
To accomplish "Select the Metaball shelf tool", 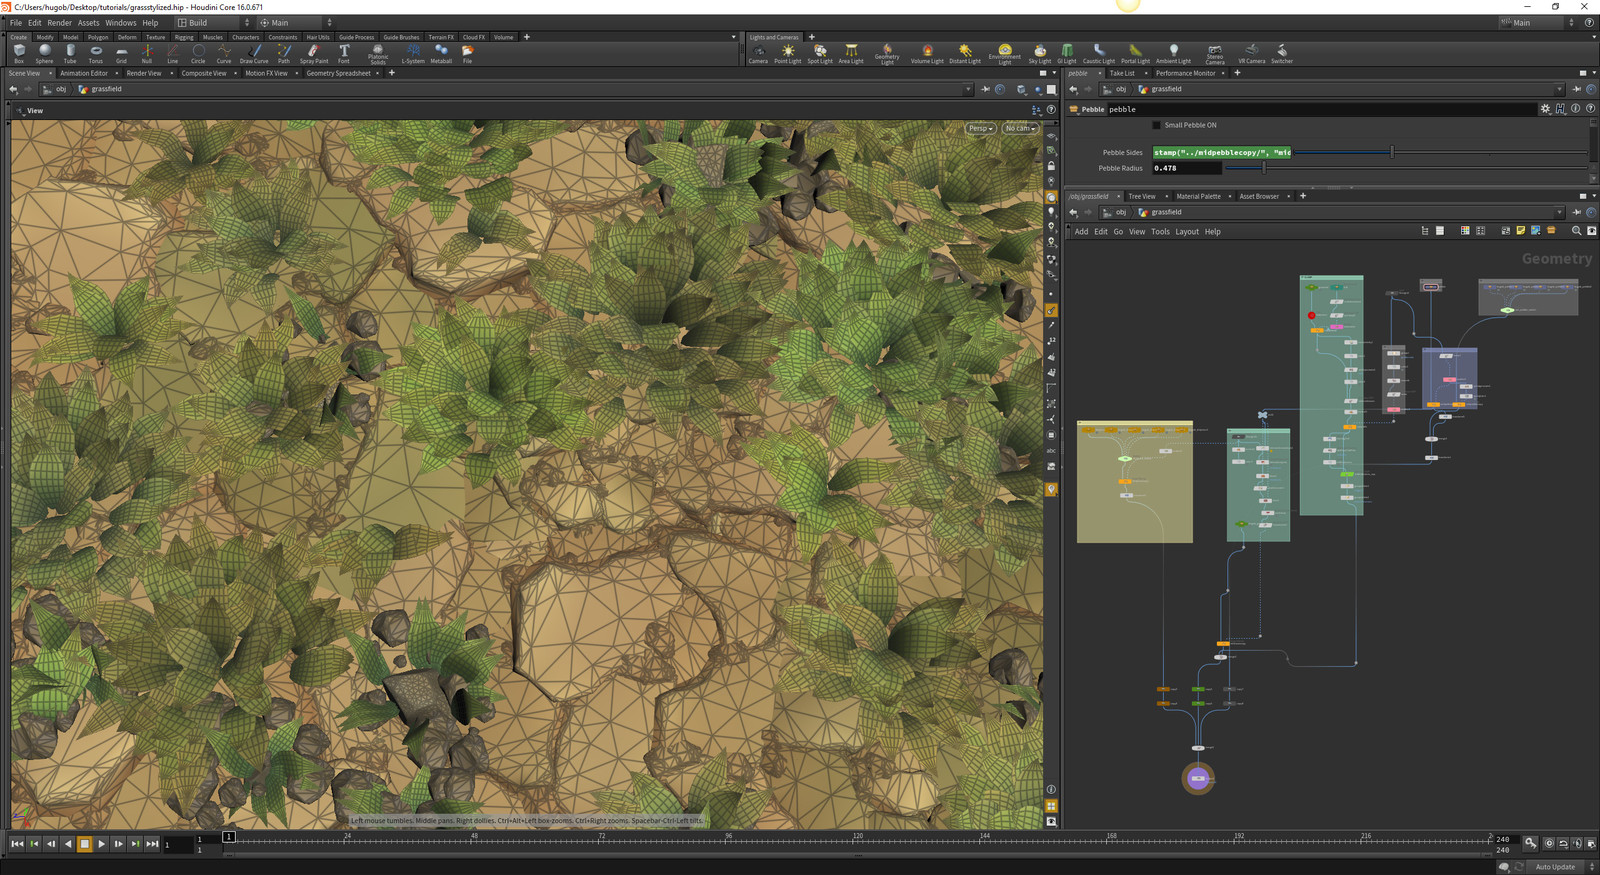I will click(x=441, y=53).
